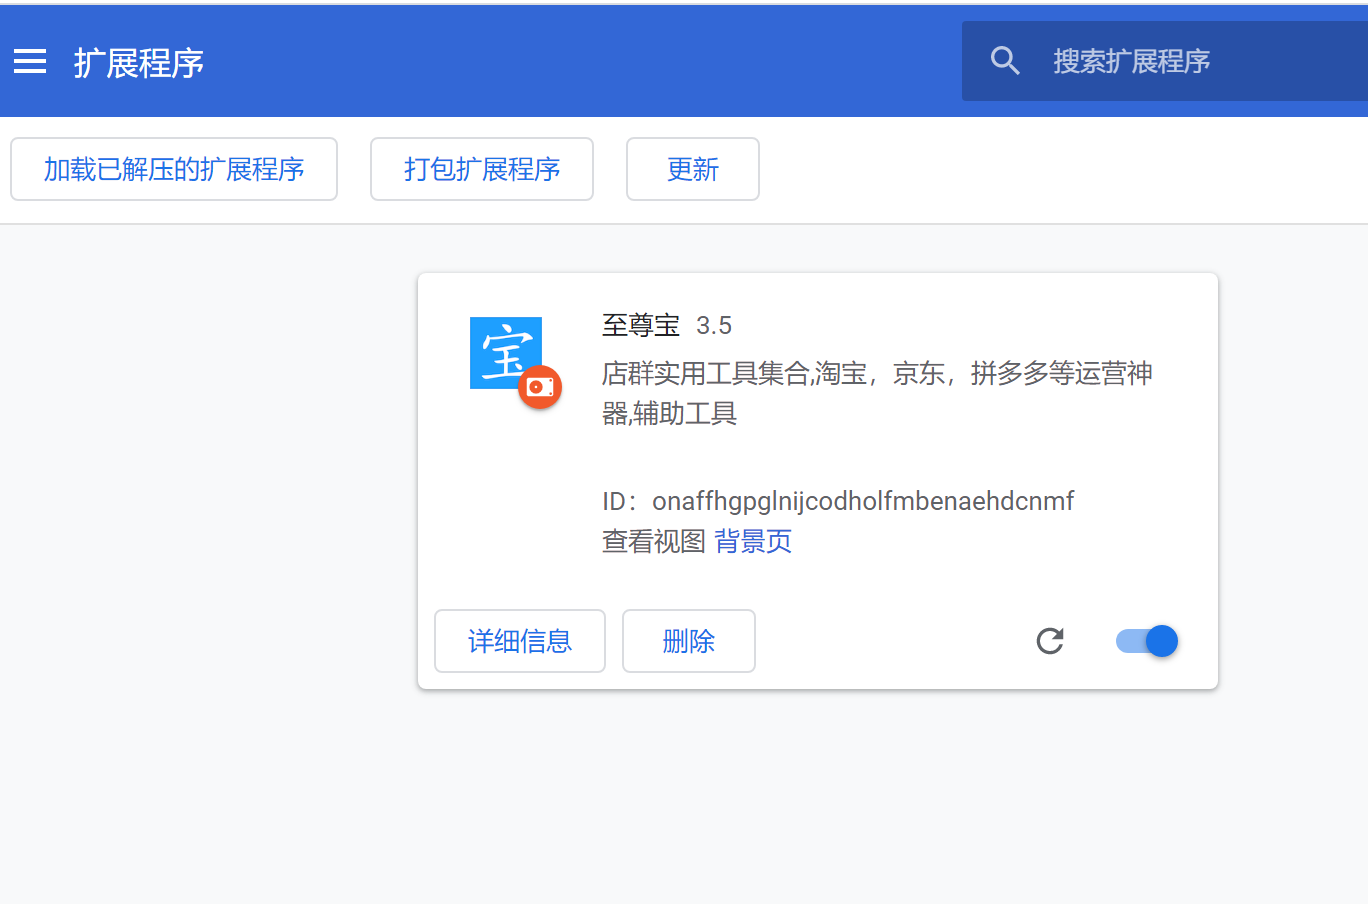Screen dimensions: 1368x904
Task: Click the extension ID text onaffhgpglnijcodholfmbenaehdcnmf
Action: click(x=863, y=501)
